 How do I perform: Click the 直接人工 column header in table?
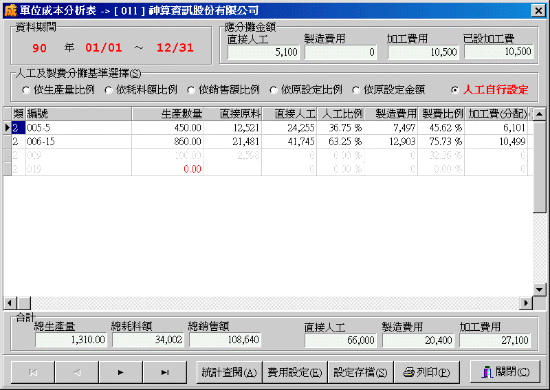click(x=289, y=114)
